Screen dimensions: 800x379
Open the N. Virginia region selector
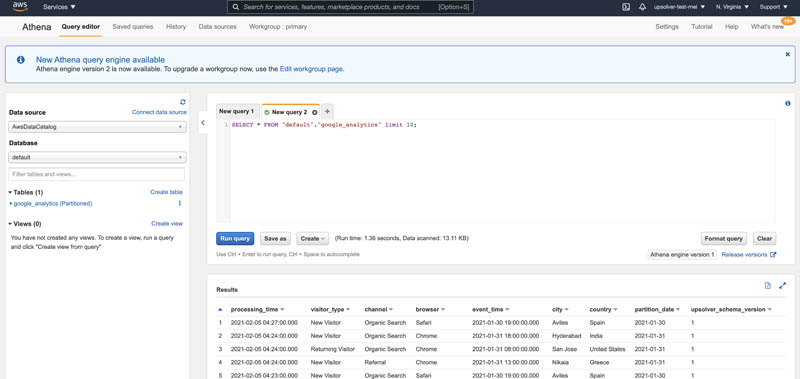click(x=732, y=7)
